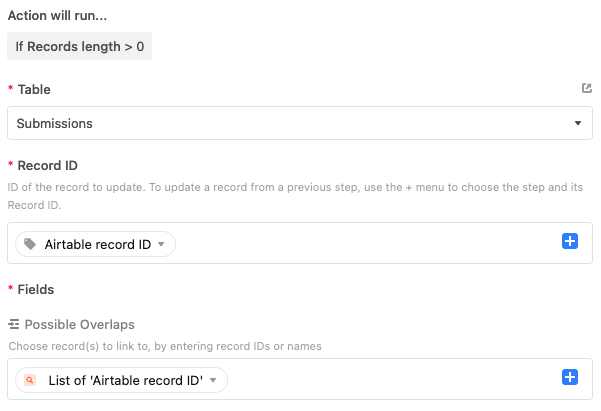
Task: Expand the Airtable record ID token caret
Action: (x=161, y=244)
